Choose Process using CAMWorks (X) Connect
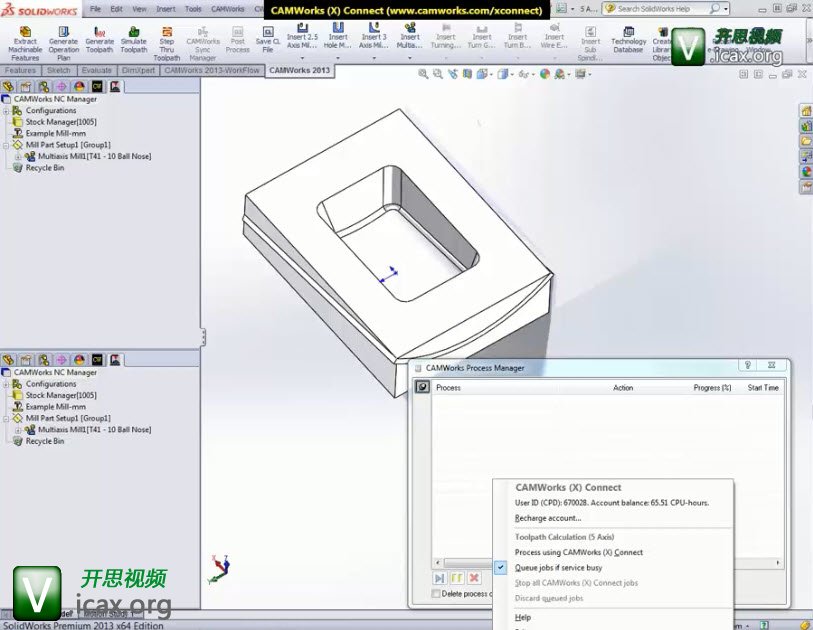Image resolution: width=813 pixels, height=630 pixels. 579,552
